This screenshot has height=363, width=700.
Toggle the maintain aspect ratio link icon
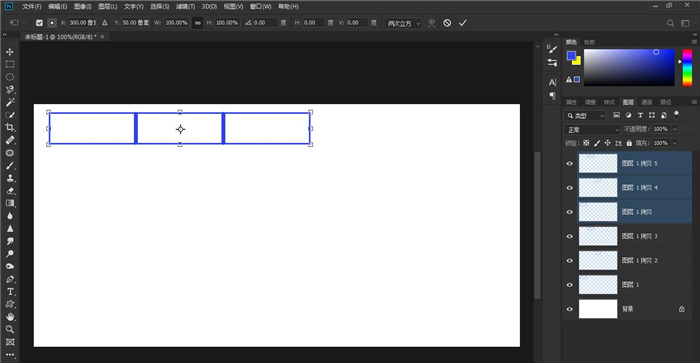coord(197,23)
